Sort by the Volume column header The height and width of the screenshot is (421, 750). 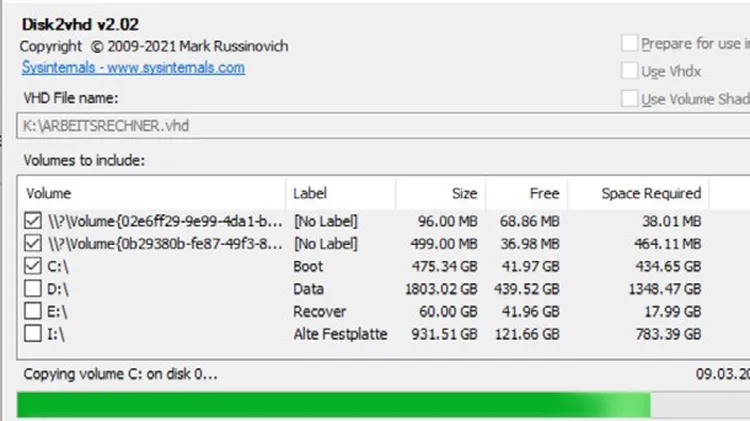150,194
